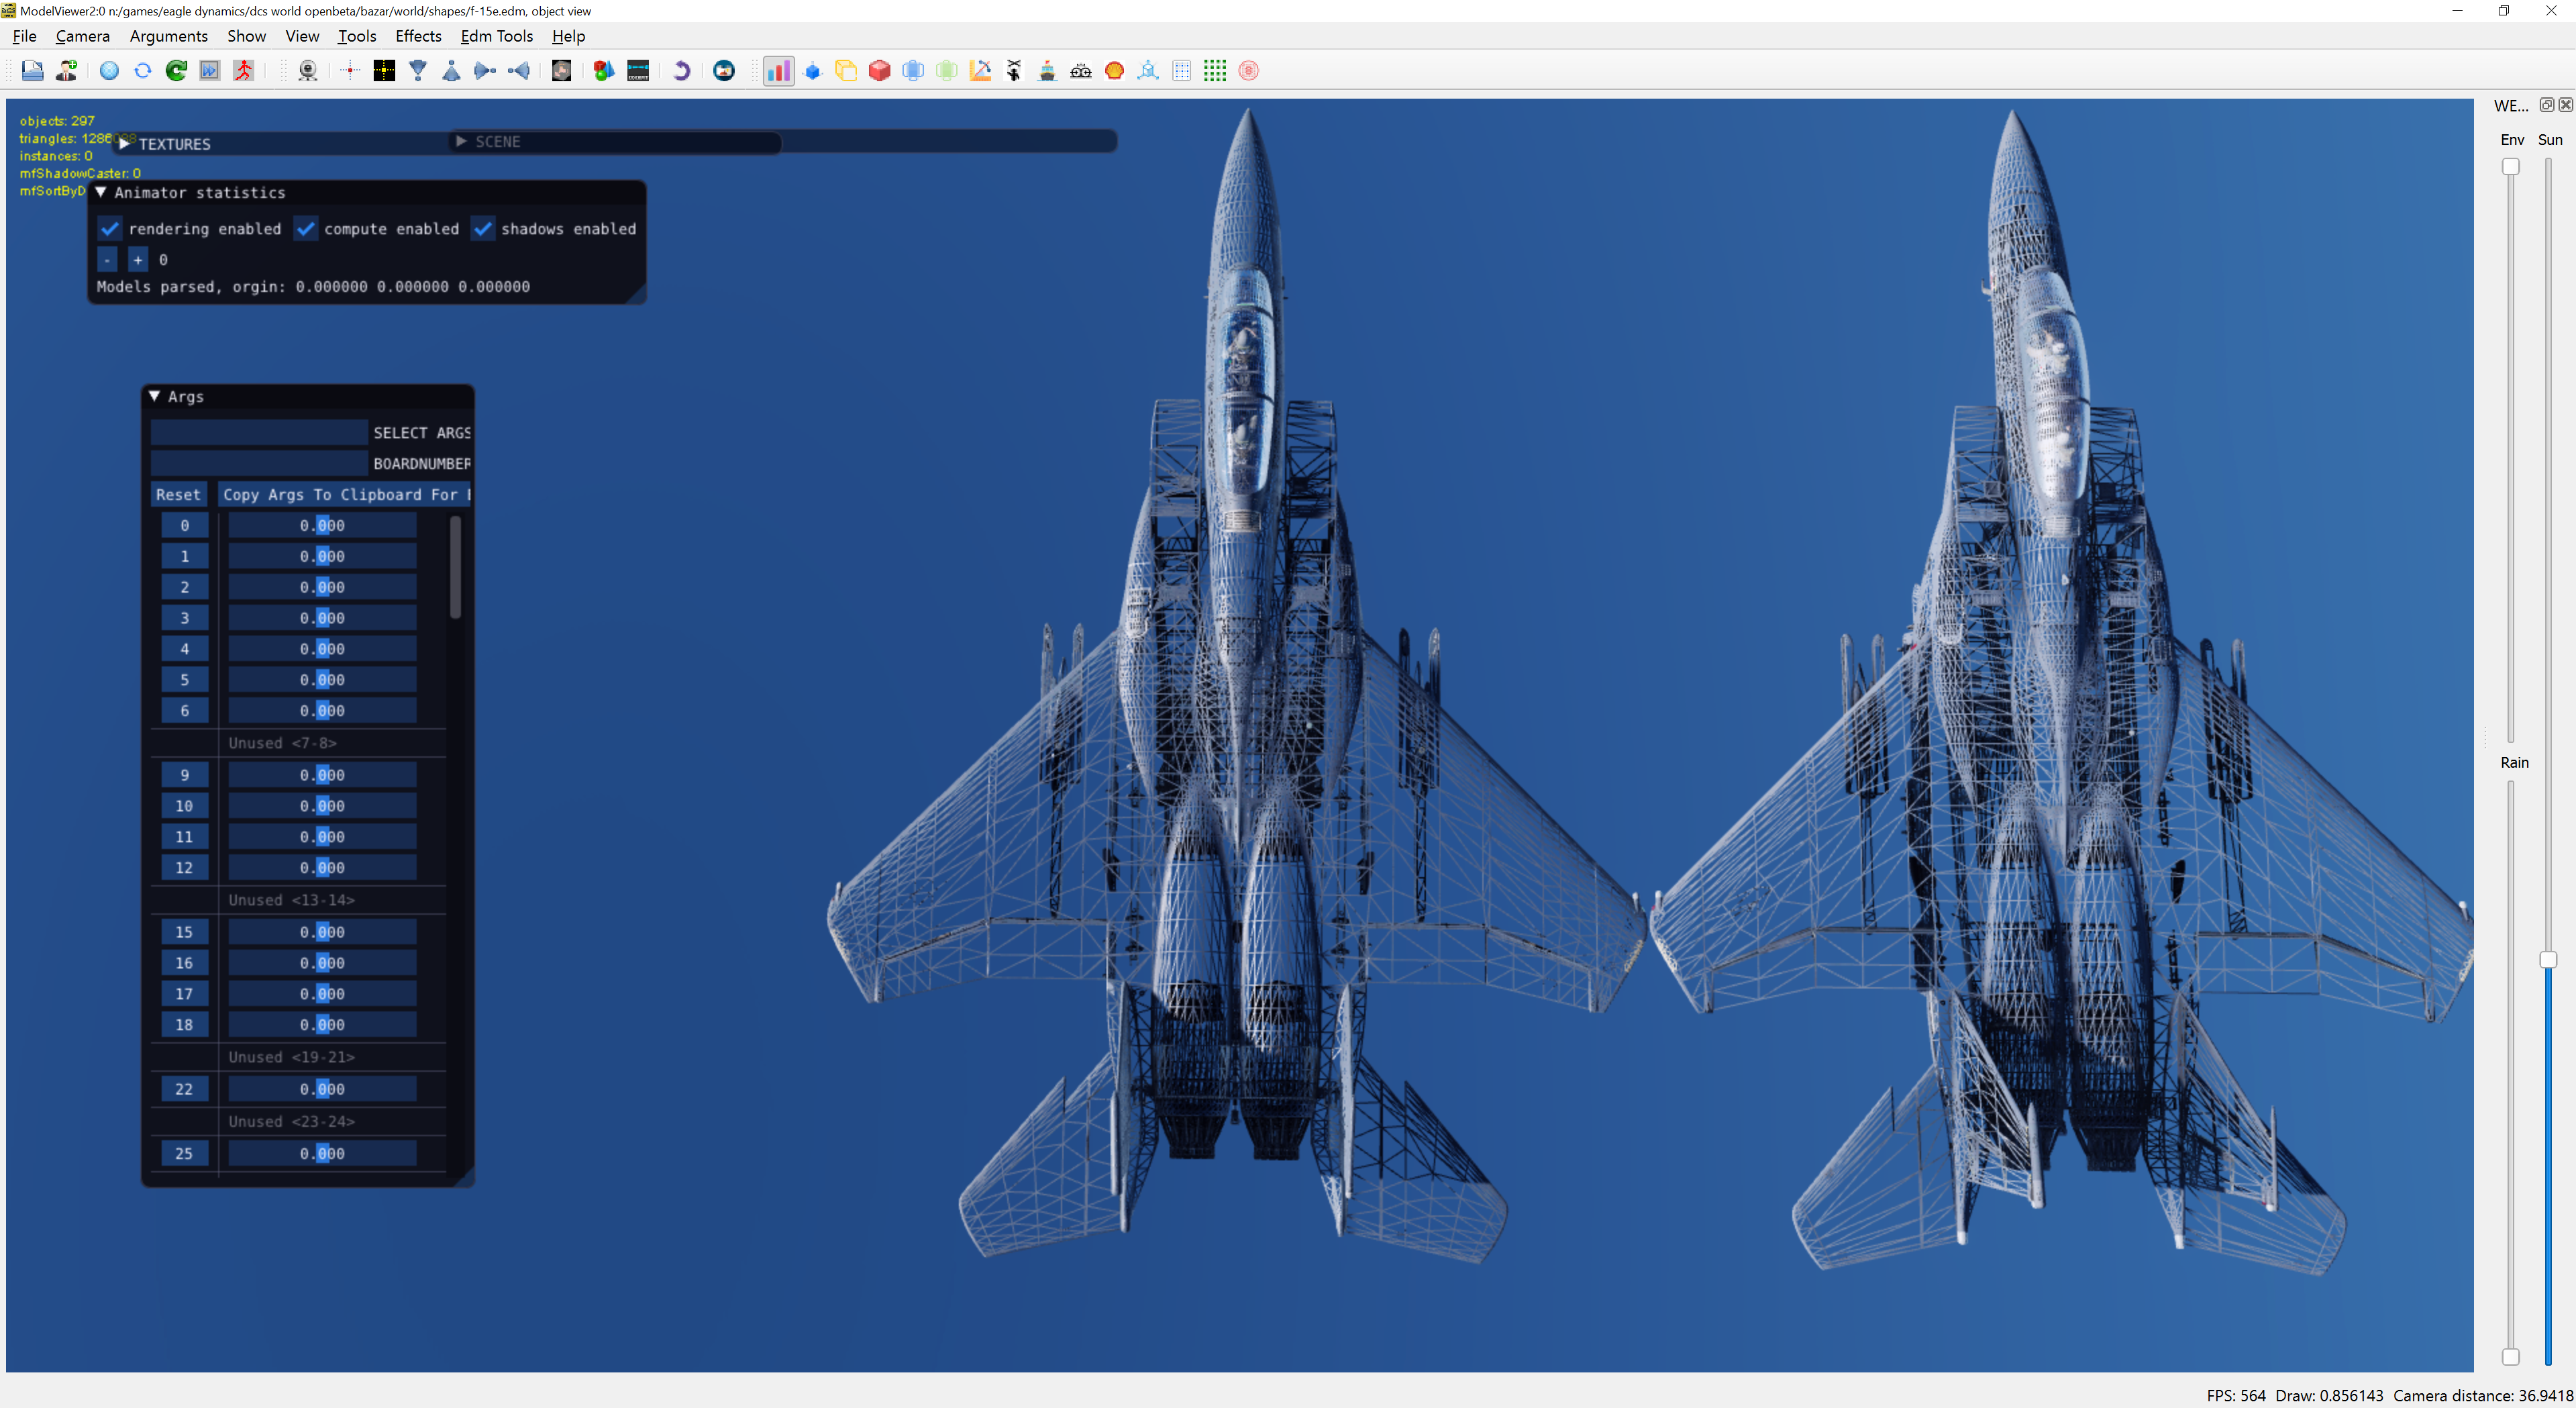Click the SELECT ARGS input field

click(x=259, y=432)
